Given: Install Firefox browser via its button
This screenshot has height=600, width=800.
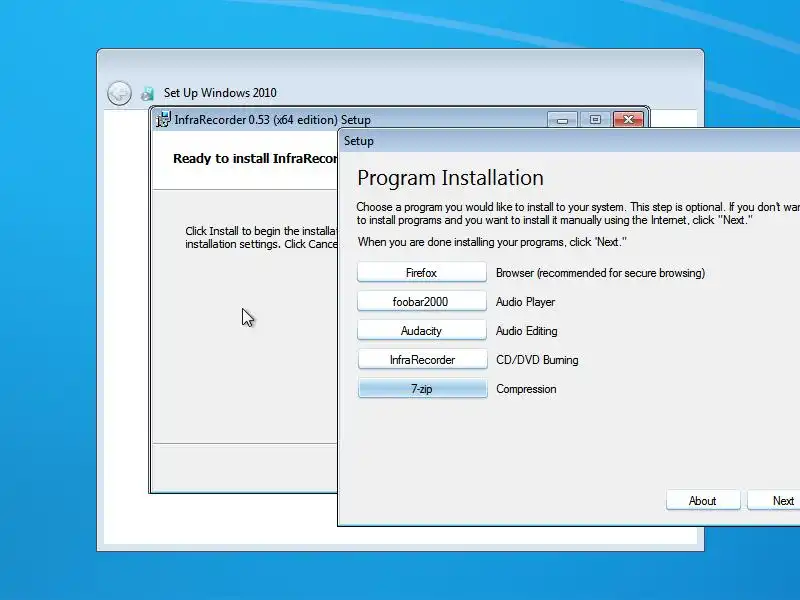Looking at the screenshot, I should pos(422,272).
